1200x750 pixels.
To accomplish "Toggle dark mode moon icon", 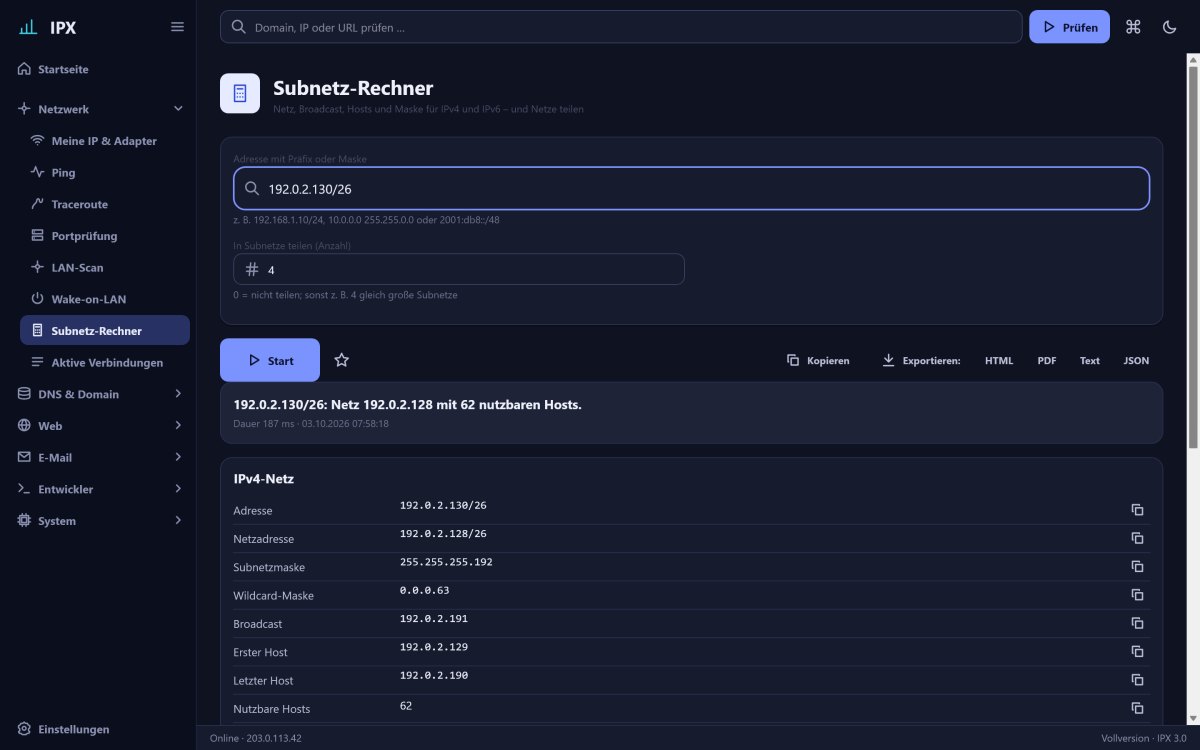I will [1169, 27].
